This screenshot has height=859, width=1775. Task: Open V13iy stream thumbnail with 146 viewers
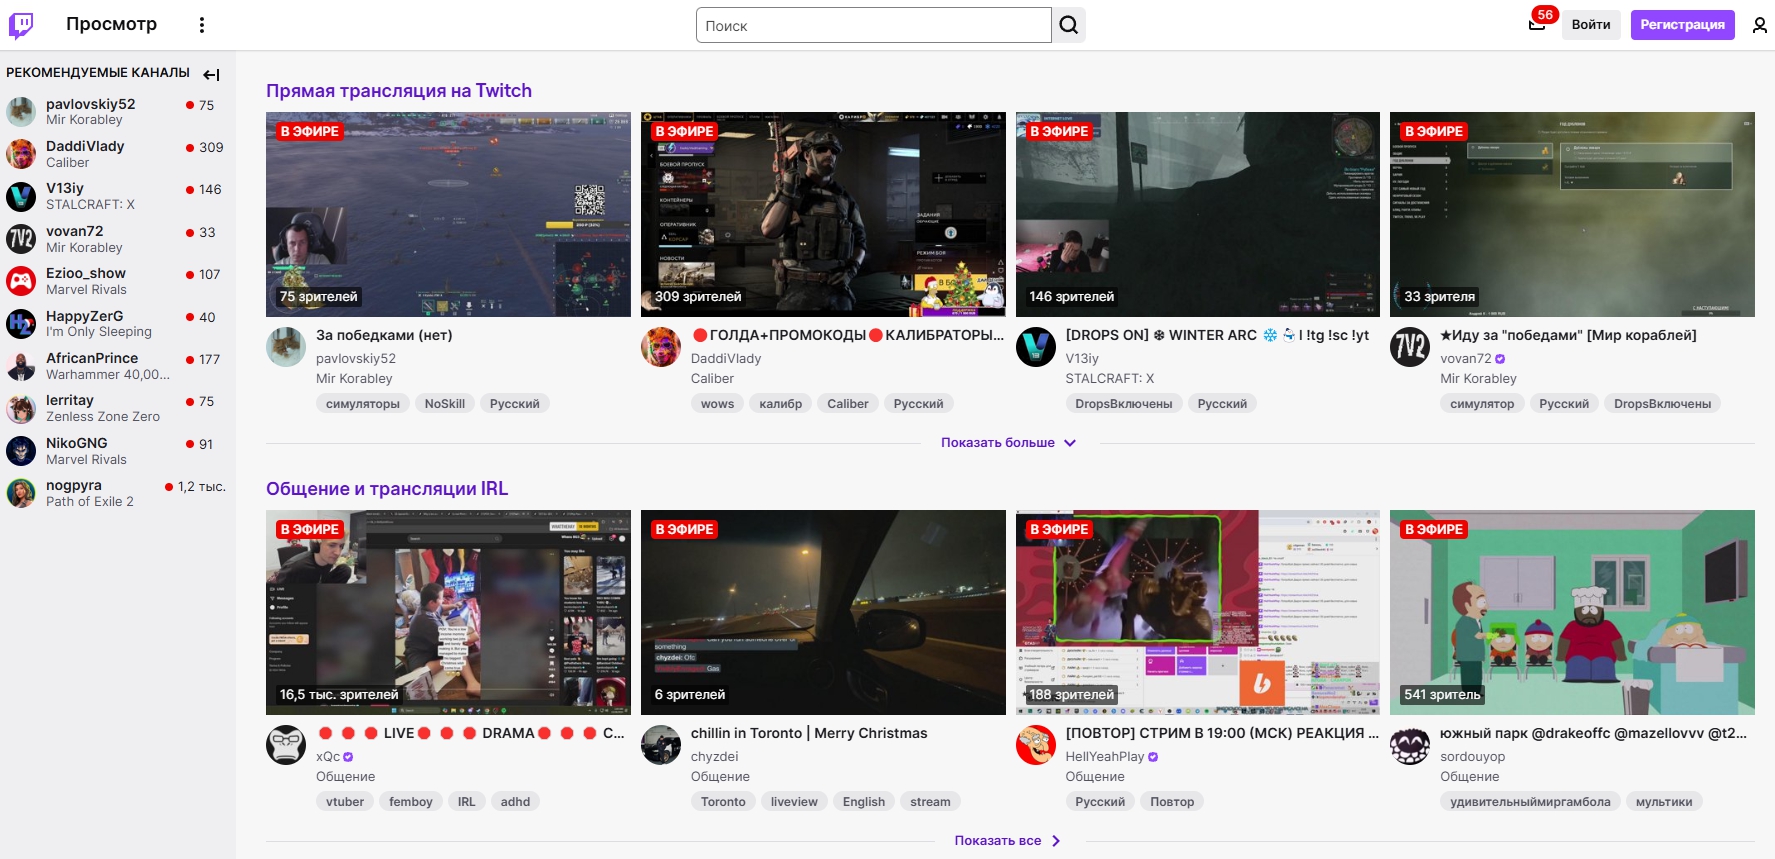point(1198,214)
